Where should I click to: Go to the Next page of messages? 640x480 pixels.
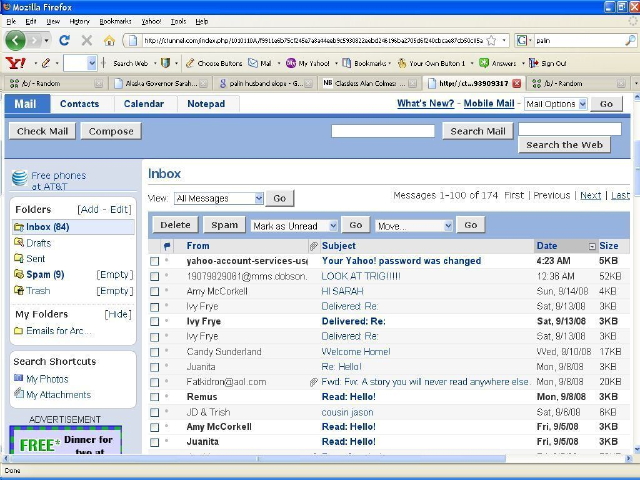click(x=590, y=196)
